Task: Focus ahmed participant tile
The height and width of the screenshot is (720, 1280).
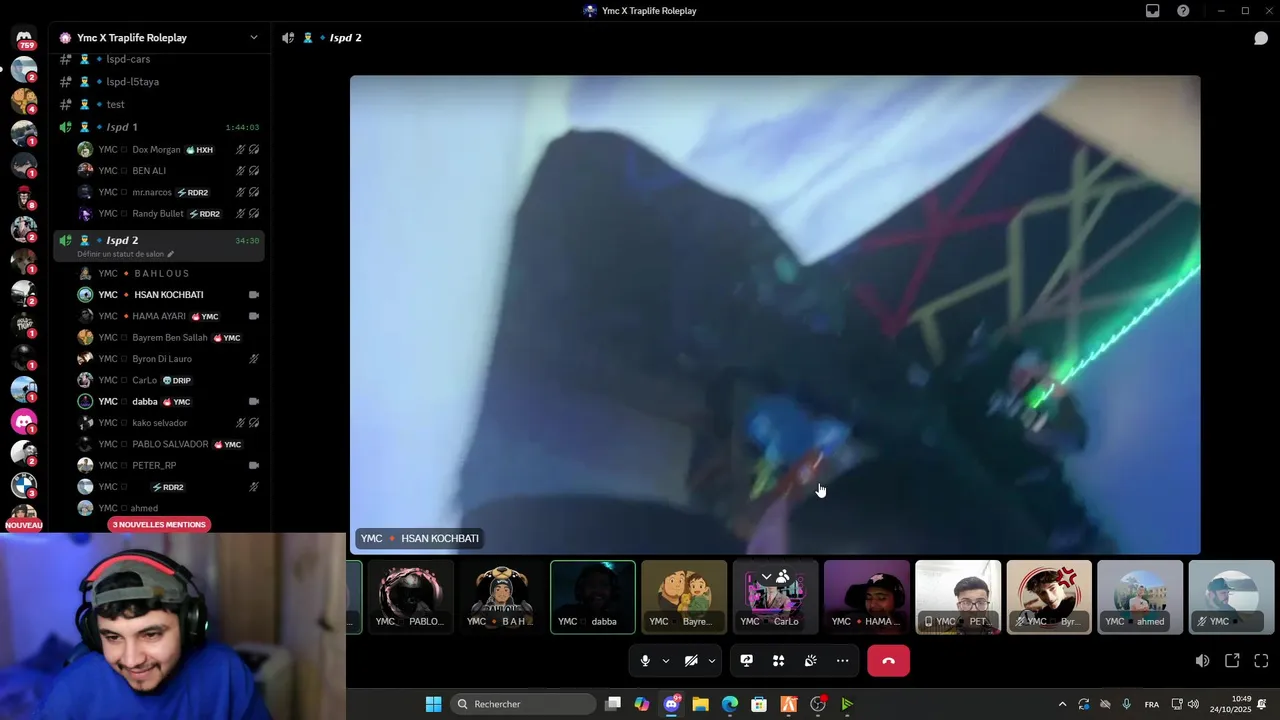Action: (x=1140, y=597)
